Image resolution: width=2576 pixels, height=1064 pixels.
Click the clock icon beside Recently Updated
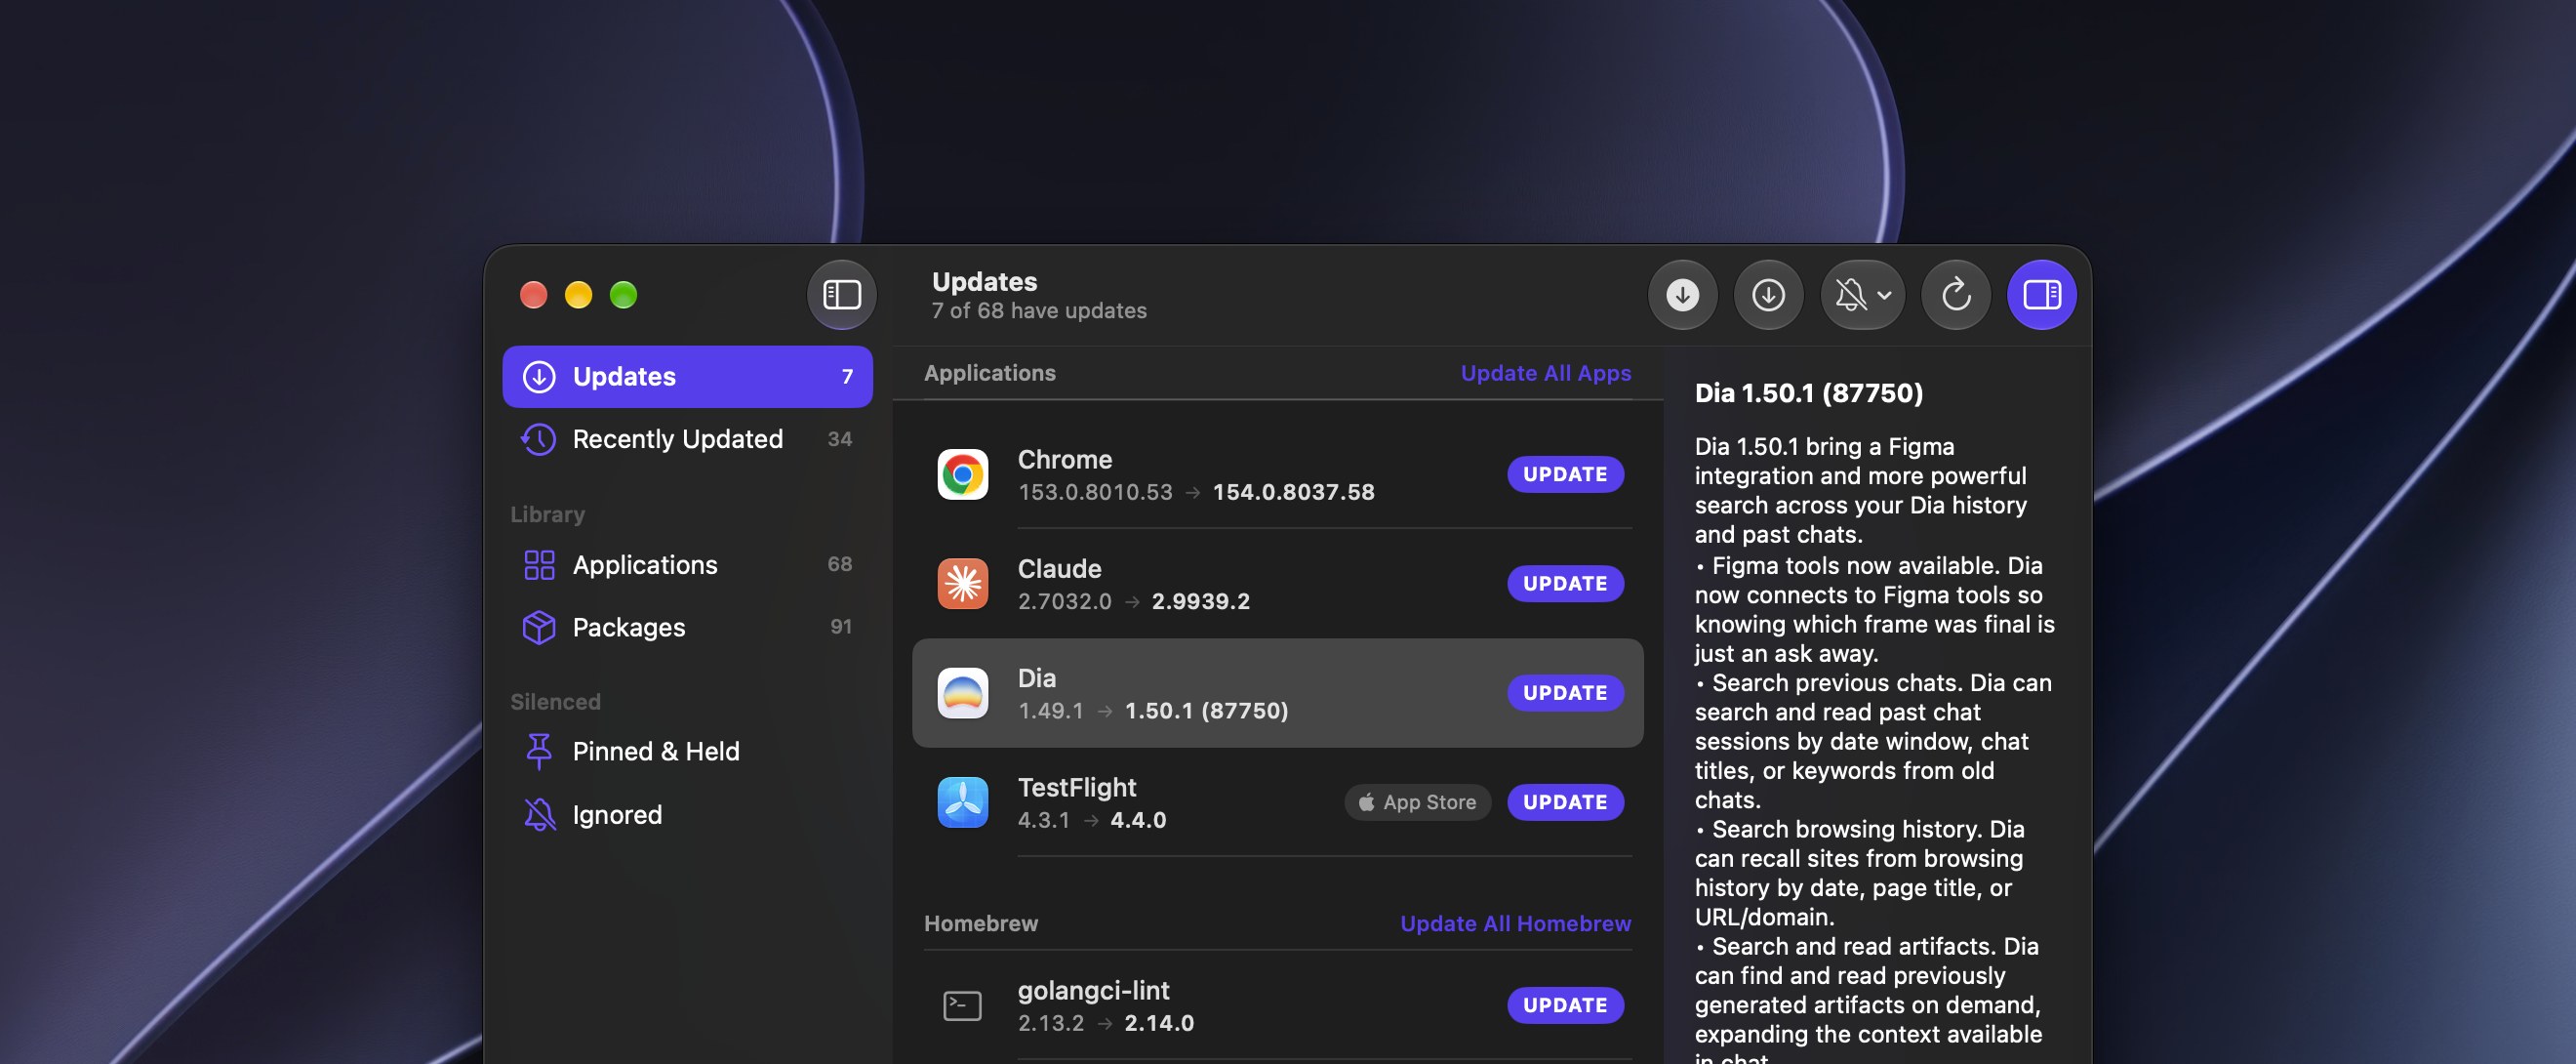click(538, 439)
